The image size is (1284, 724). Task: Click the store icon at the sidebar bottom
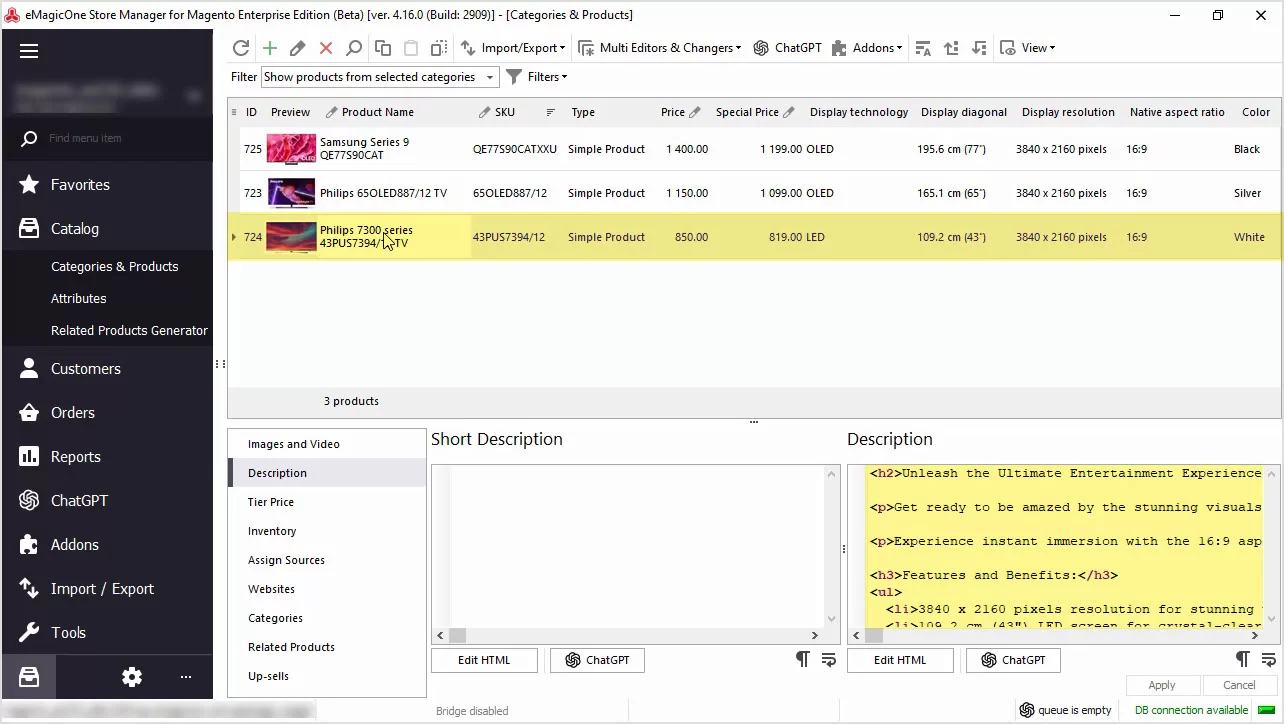29,677
